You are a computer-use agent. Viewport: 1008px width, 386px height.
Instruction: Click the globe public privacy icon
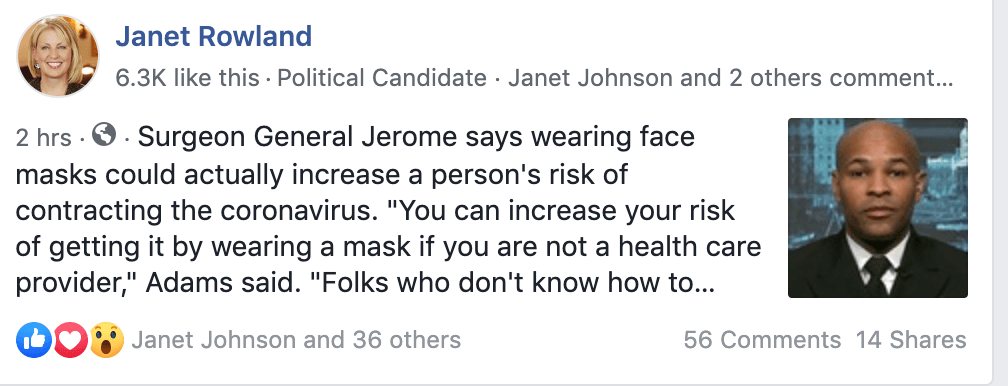coord(104,135)
